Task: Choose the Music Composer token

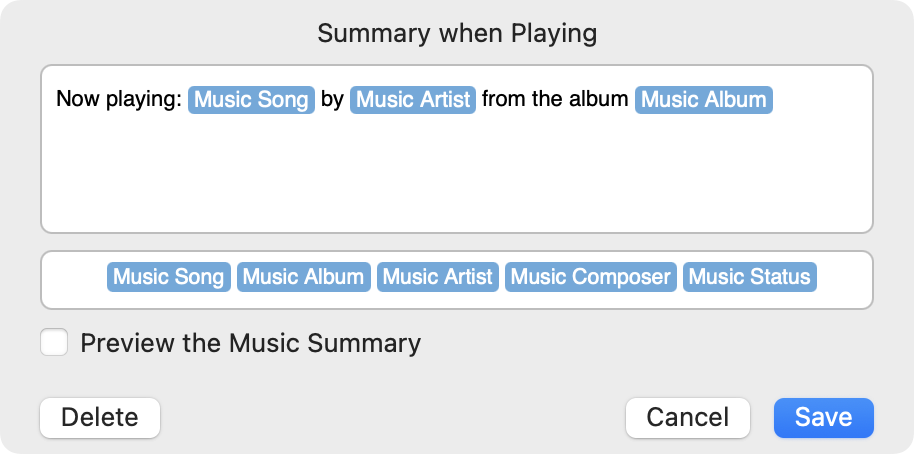Action: pyautogui.click(x=591, y=277)
